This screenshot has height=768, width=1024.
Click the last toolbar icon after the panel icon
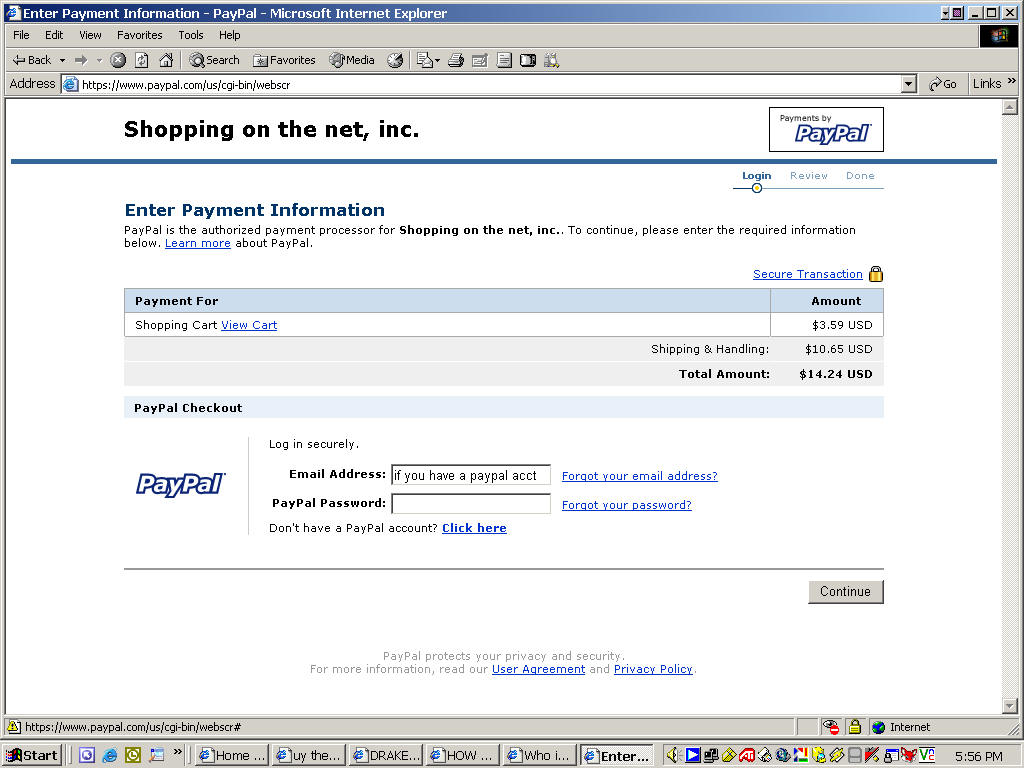(x=551, y=61)
